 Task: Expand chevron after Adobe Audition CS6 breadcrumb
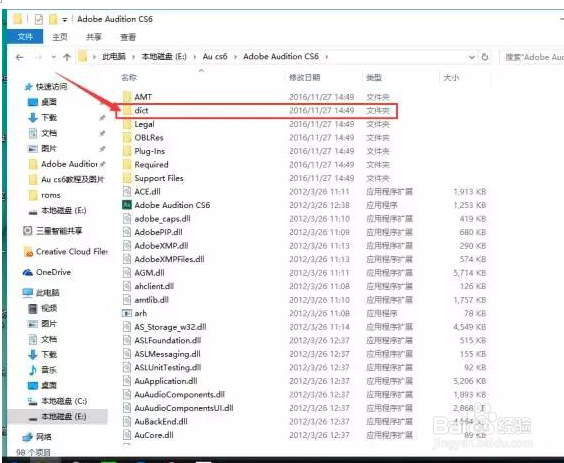[327, 57]
